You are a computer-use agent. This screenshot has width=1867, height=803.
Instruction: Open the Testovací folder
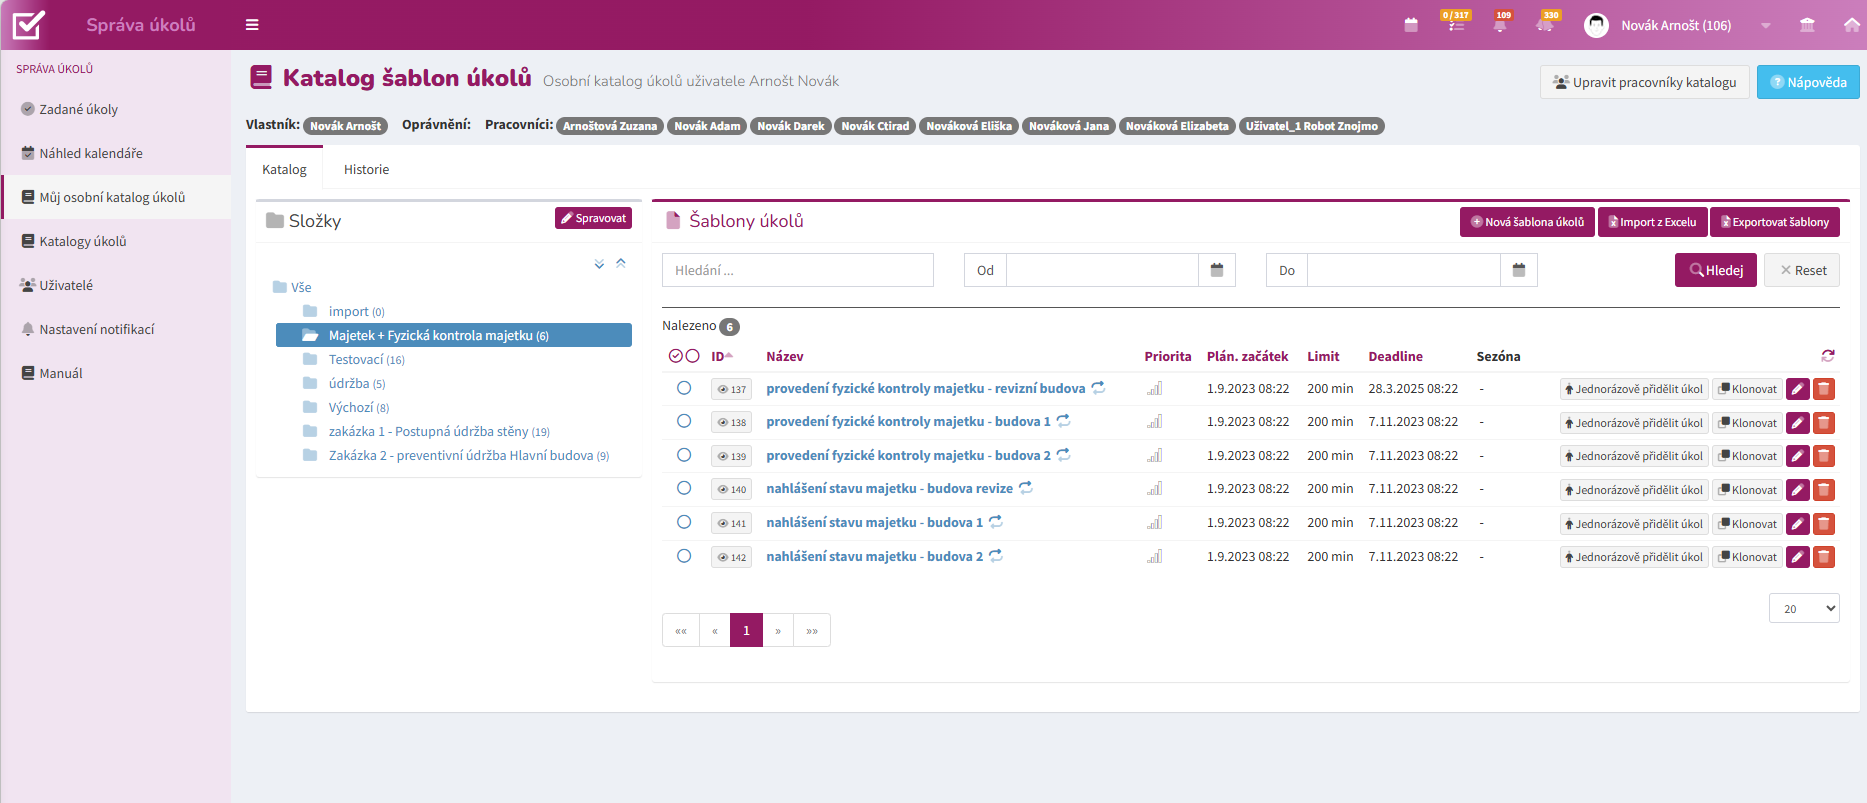click(356, 359)
